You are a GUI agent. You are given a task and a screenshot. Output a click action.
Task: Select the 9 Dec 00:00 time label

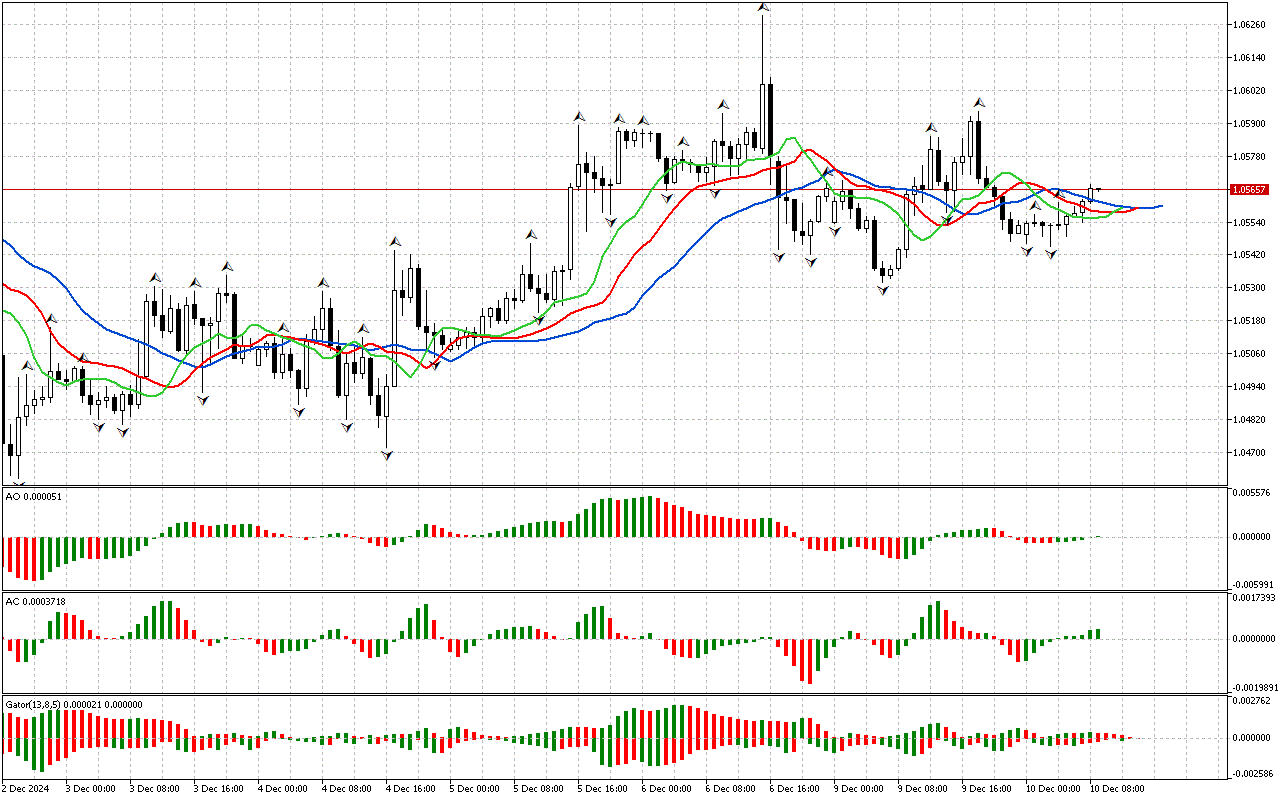pyautogui.click(x=861, y=788)
